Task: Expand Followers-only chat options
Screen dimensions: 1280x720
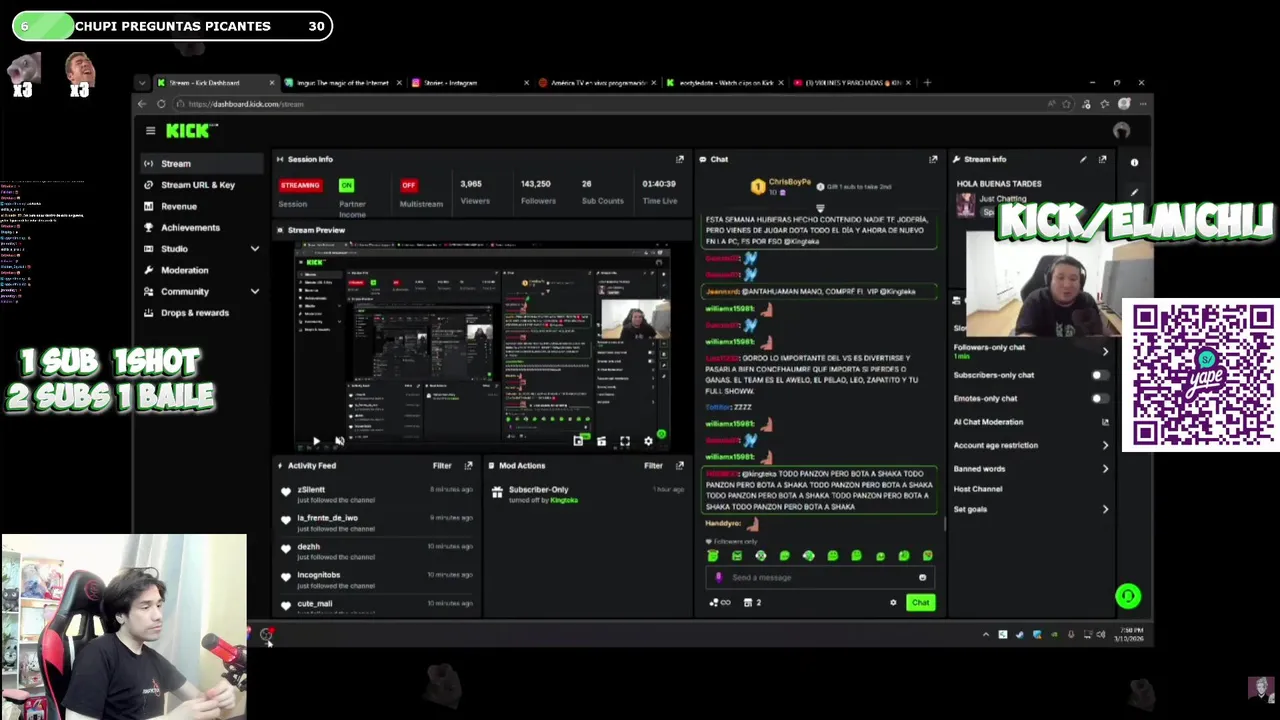Action: pyautogui.click(x=1105, y=351)
